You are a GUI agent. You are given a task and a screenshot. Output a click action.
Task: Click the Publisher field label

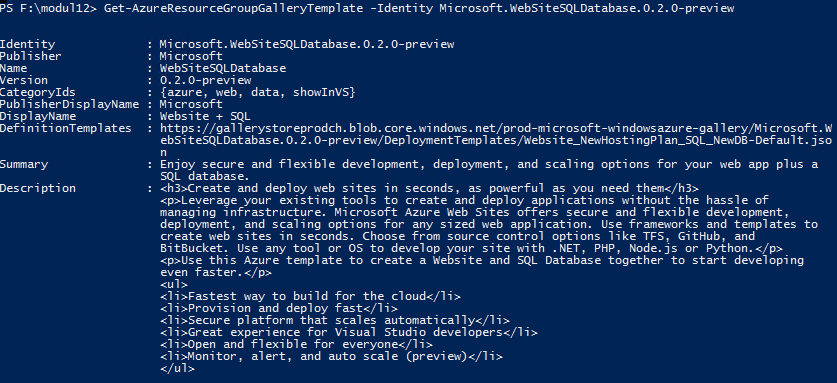[31, 56]
